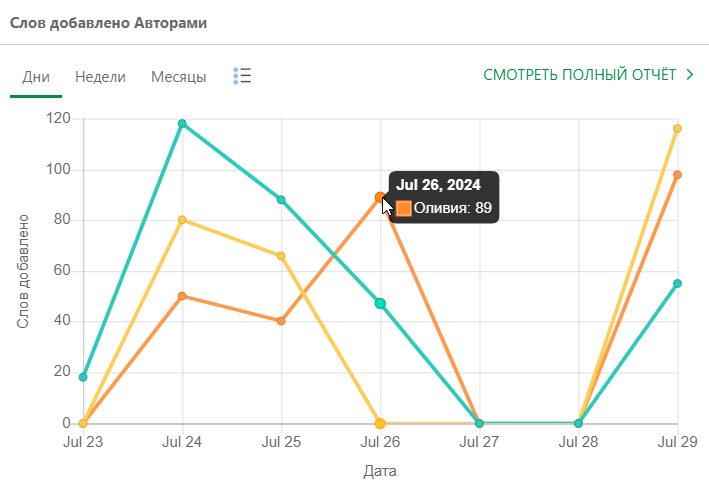Viewport: 709px width, 494px height.
Task: Open the Месяцы tab
Action: click(179, 77)
